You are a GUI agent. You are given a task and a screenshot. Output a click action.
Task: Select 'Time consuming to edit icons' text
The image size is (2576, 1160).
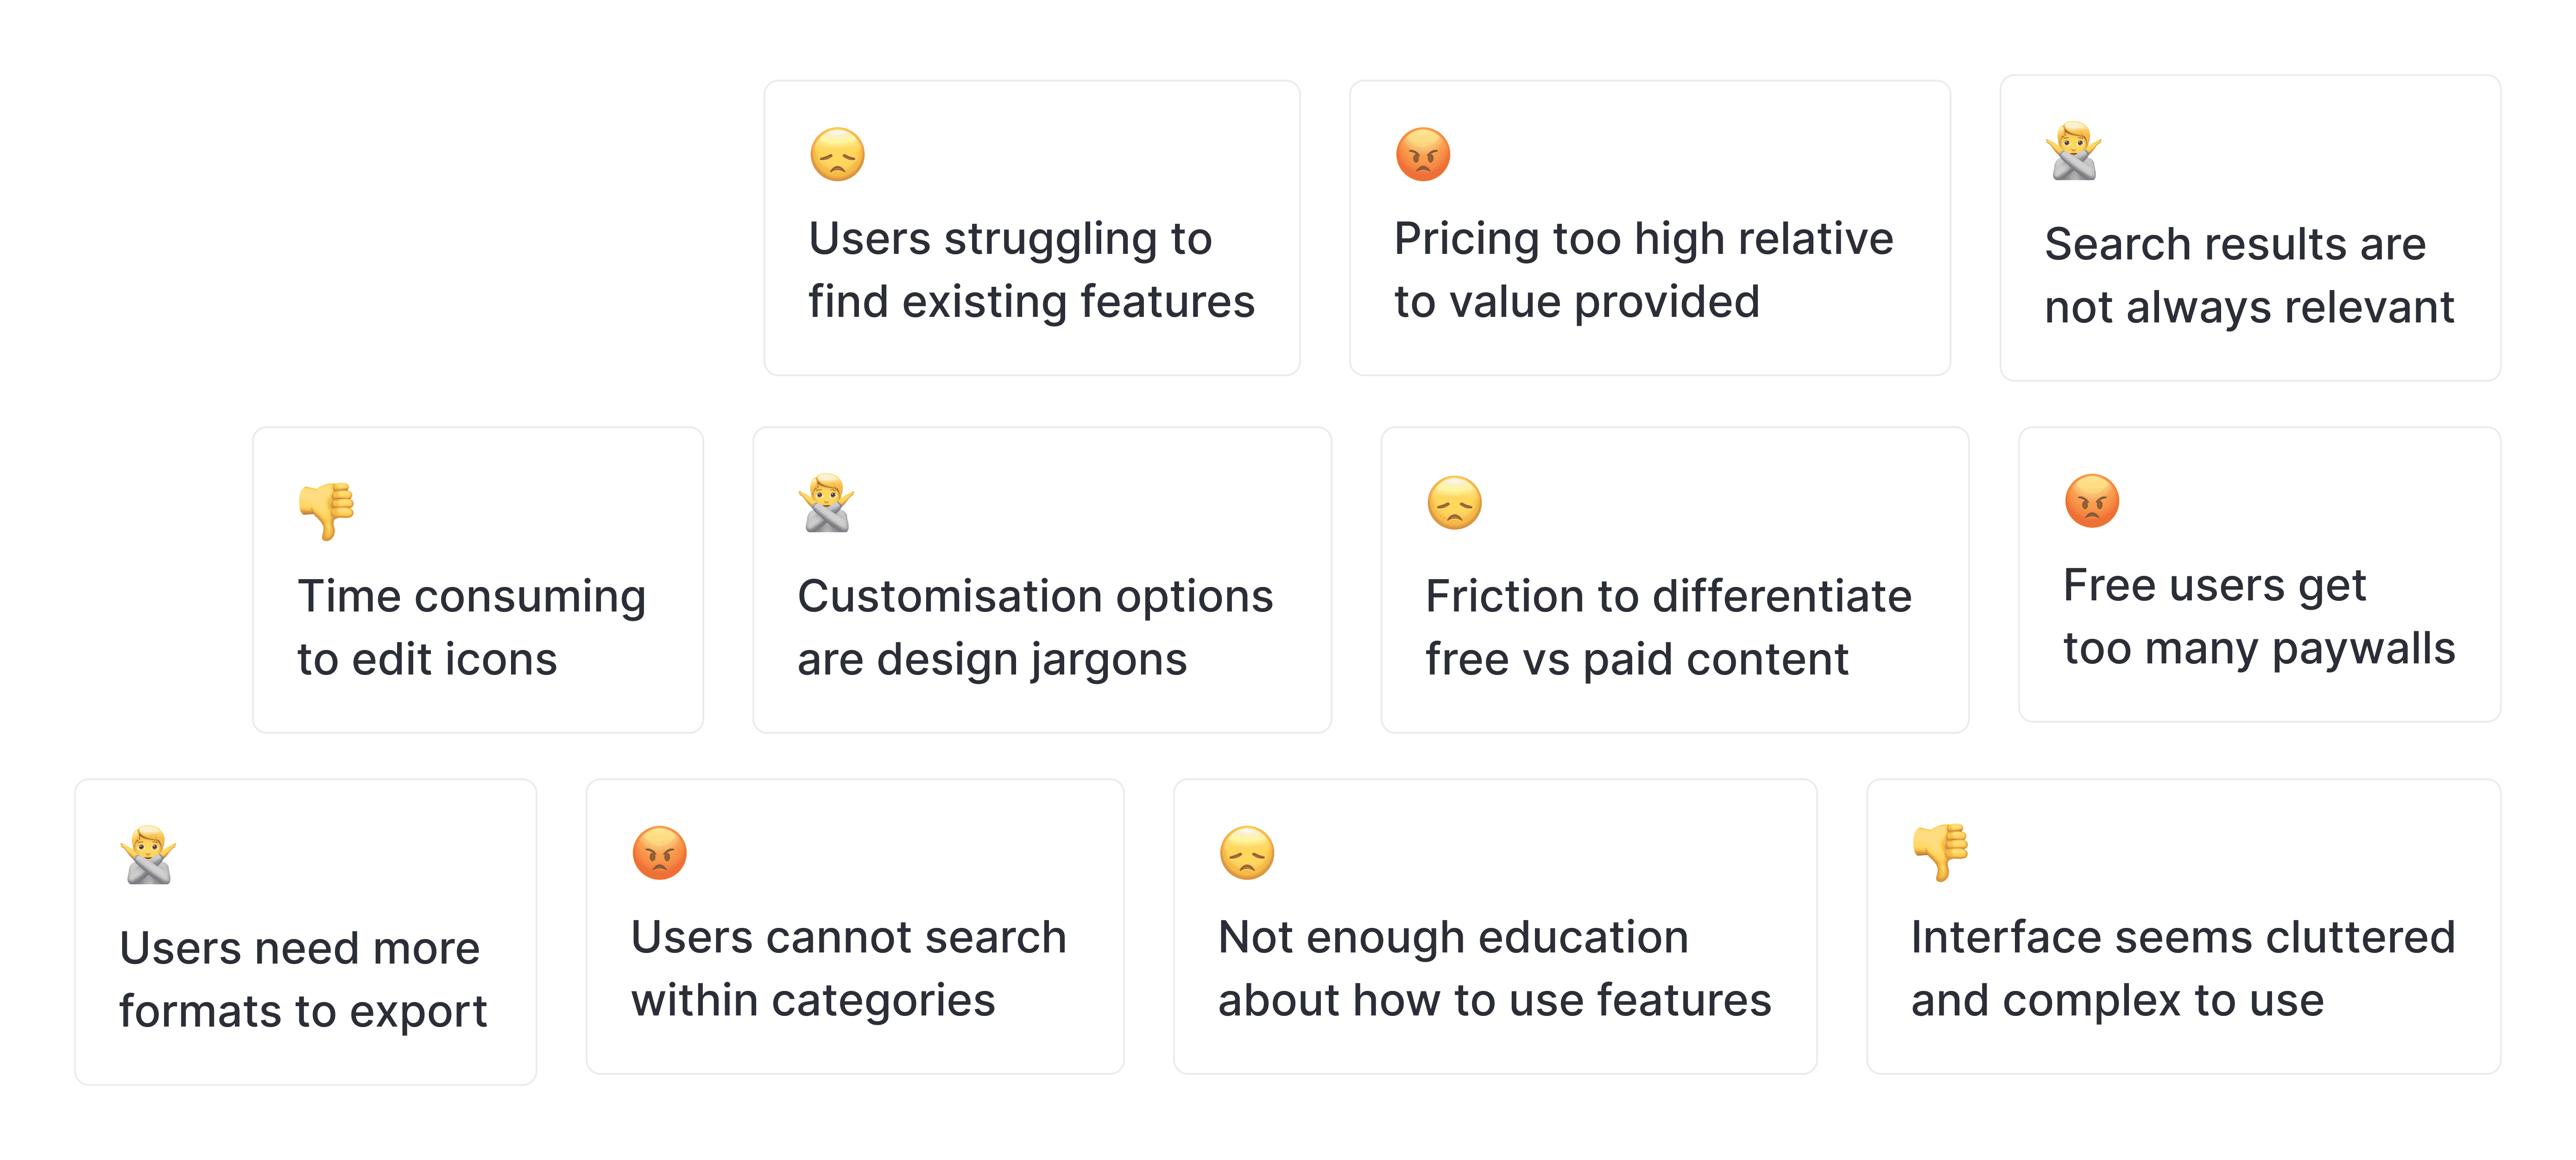click(x=471, y=628)
